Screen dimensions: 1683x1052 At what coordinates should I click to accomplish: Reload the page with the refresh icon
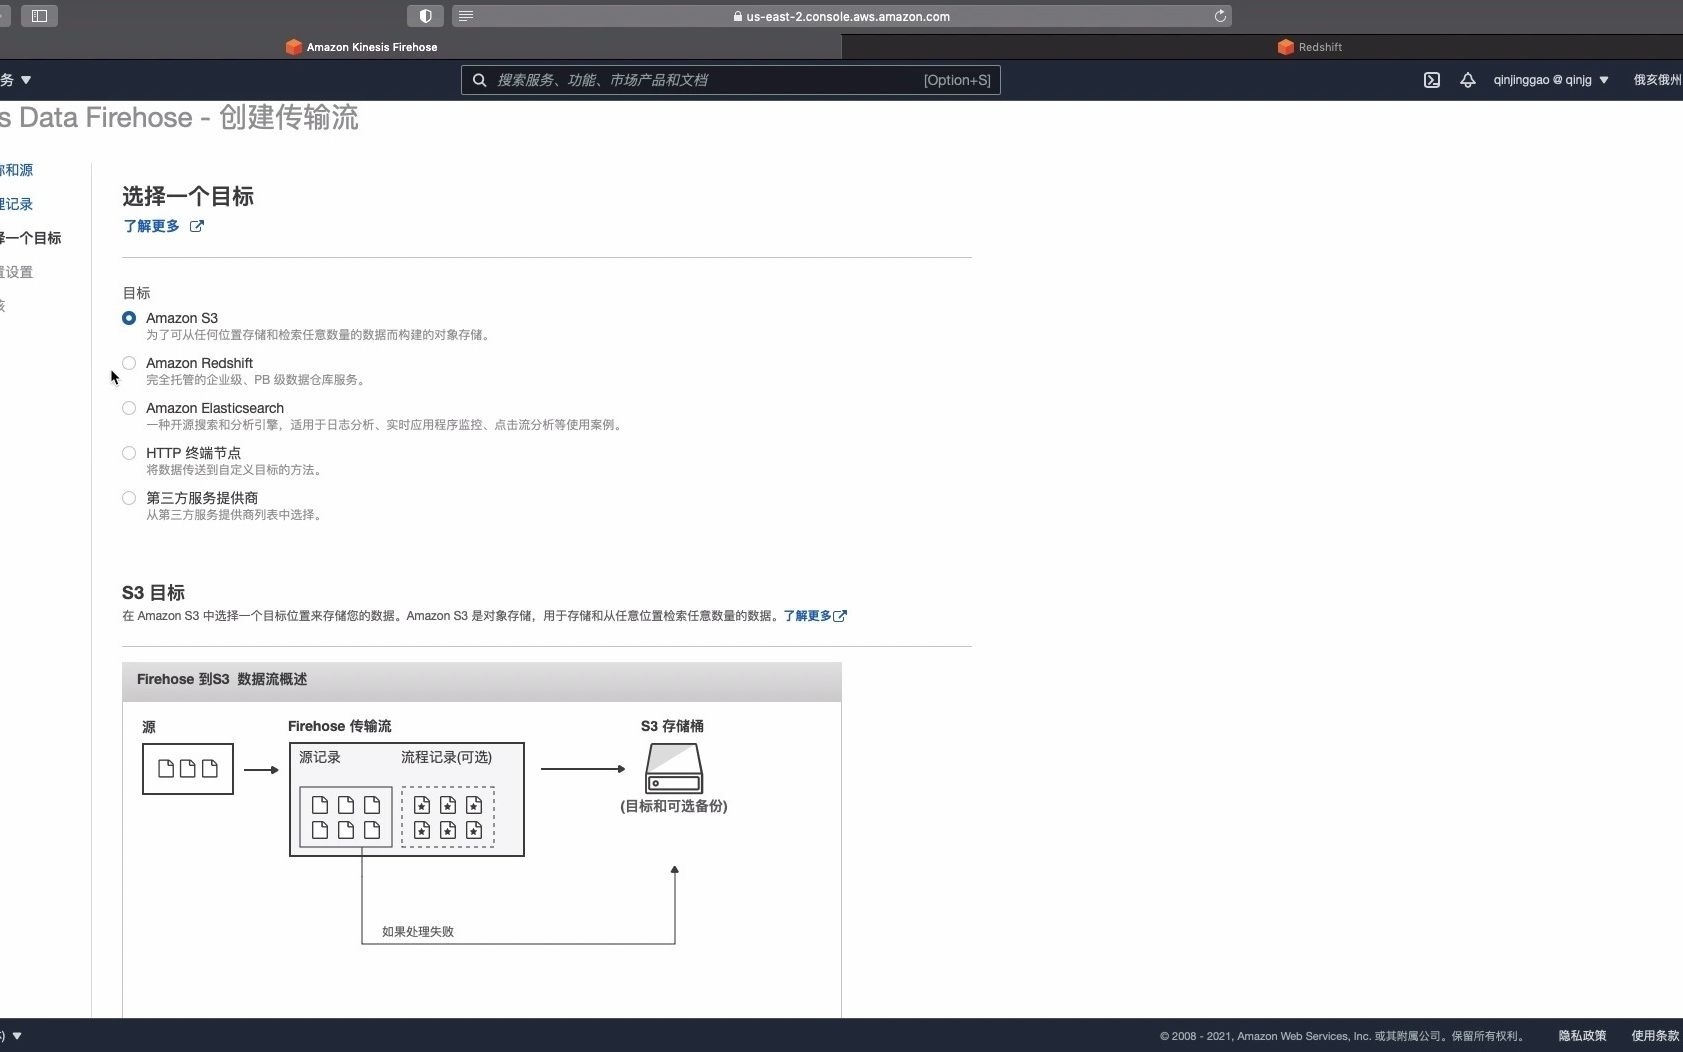pyautogui.click(x=1220, y=16)
